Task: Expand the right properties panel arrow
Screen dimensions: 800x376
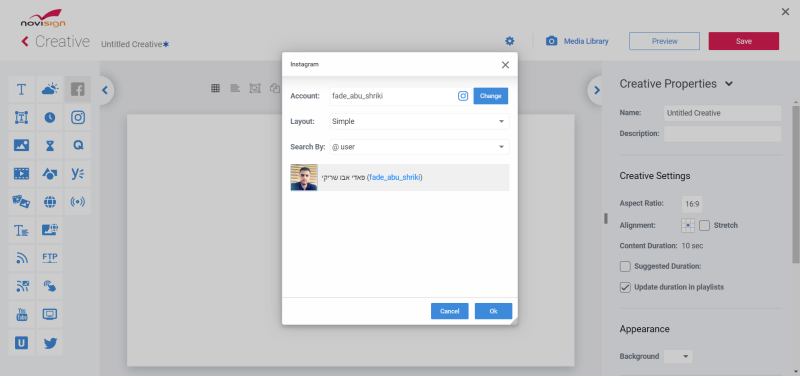Action: pyautogui.click(x=597, y=90)
